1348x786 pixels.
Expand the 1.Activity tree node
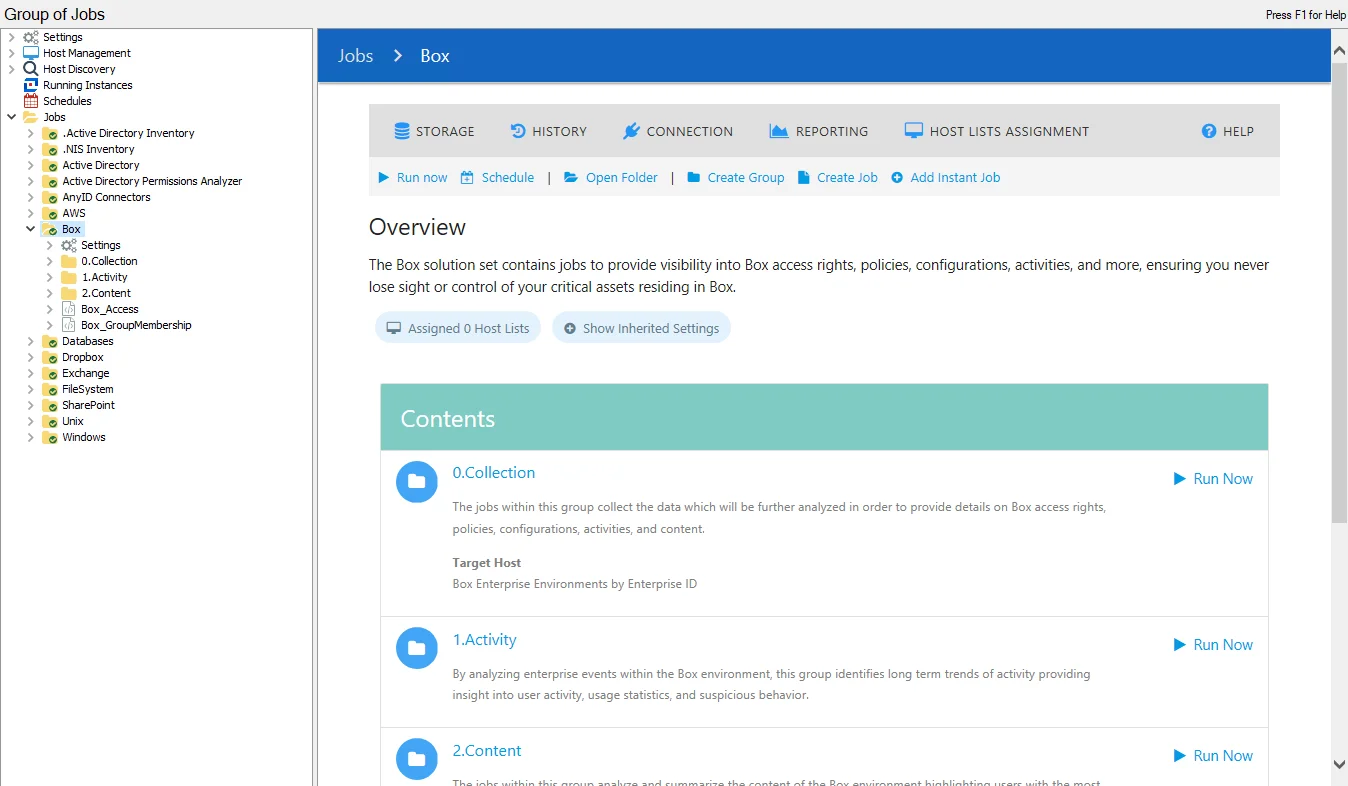pos(50,277)
